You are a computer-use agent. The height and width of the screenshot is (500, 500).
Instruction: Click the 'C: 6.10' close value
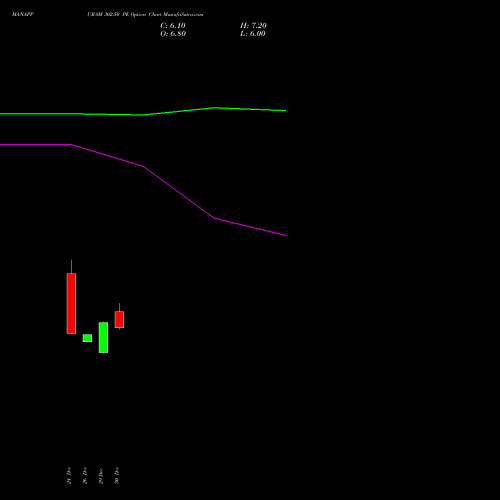click(x=173, y=26)
